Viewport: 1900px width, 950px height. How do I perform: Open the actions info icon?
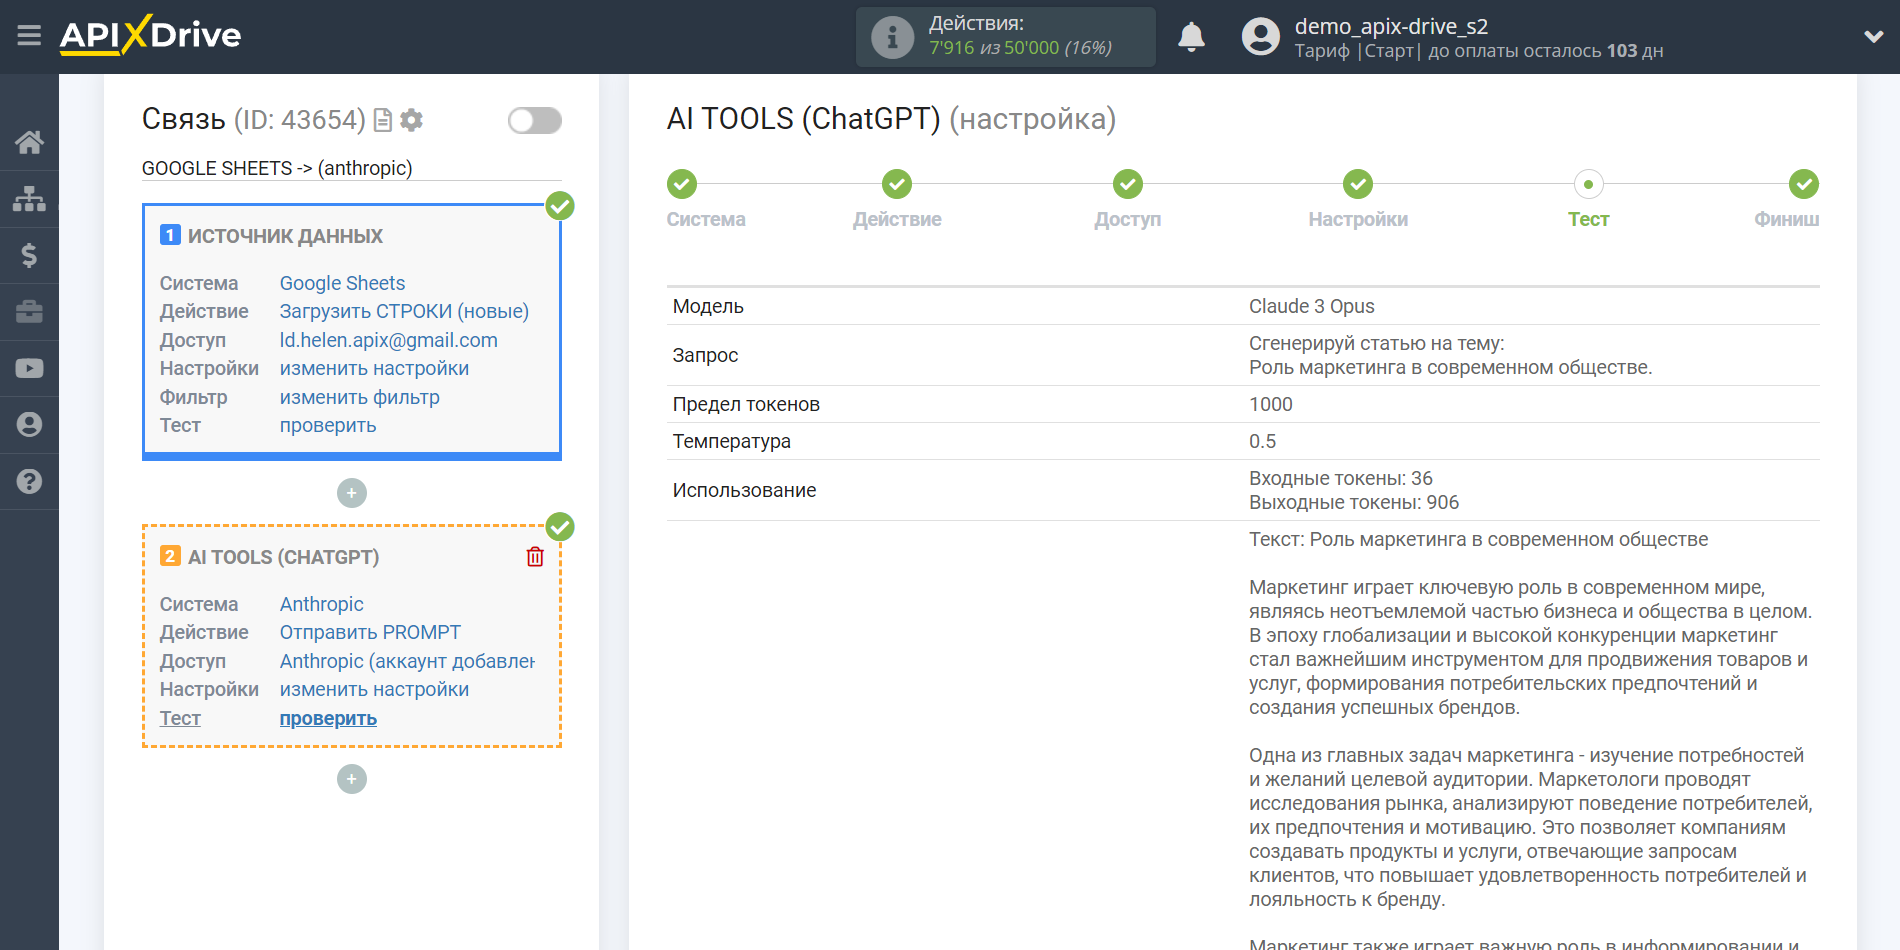892,37
